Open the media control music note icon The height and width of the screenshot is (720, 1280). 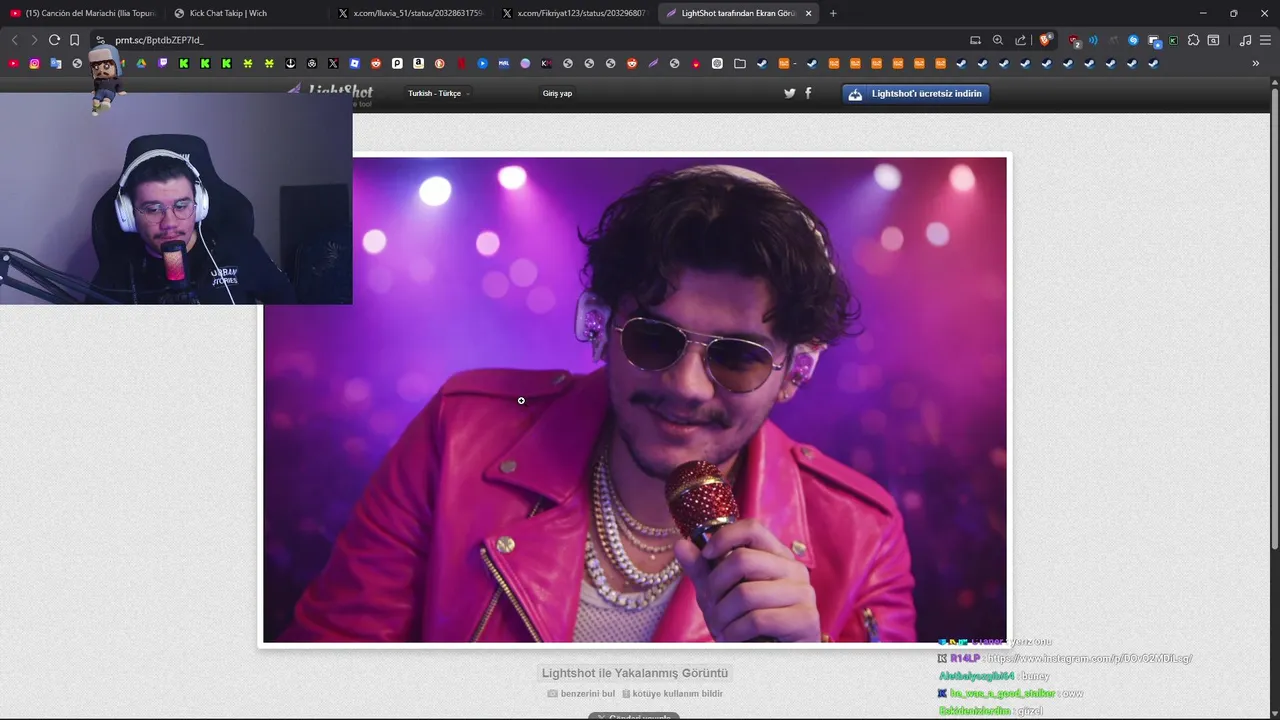pos(1245,40)
